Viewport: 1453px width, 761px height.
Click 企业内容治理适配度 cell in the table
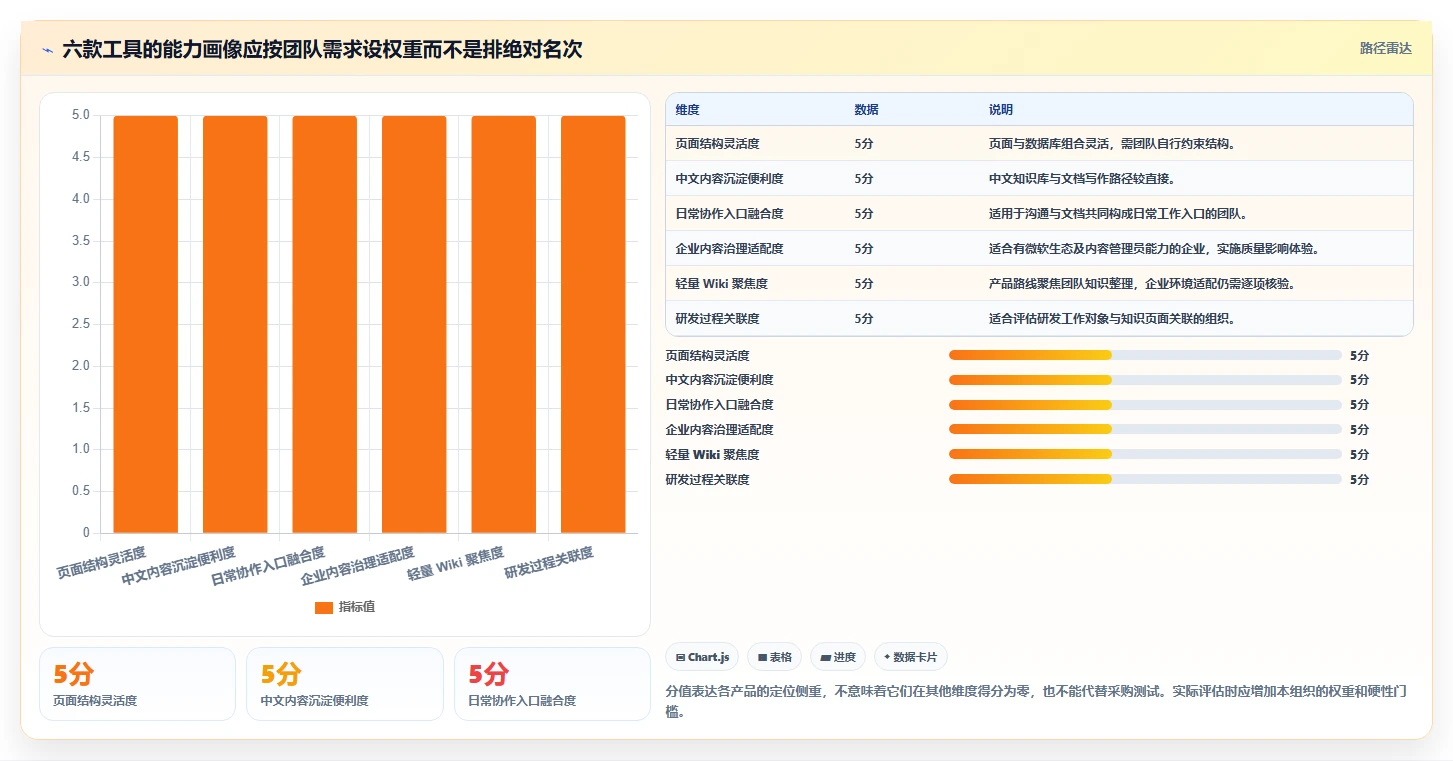click(729, 249)
